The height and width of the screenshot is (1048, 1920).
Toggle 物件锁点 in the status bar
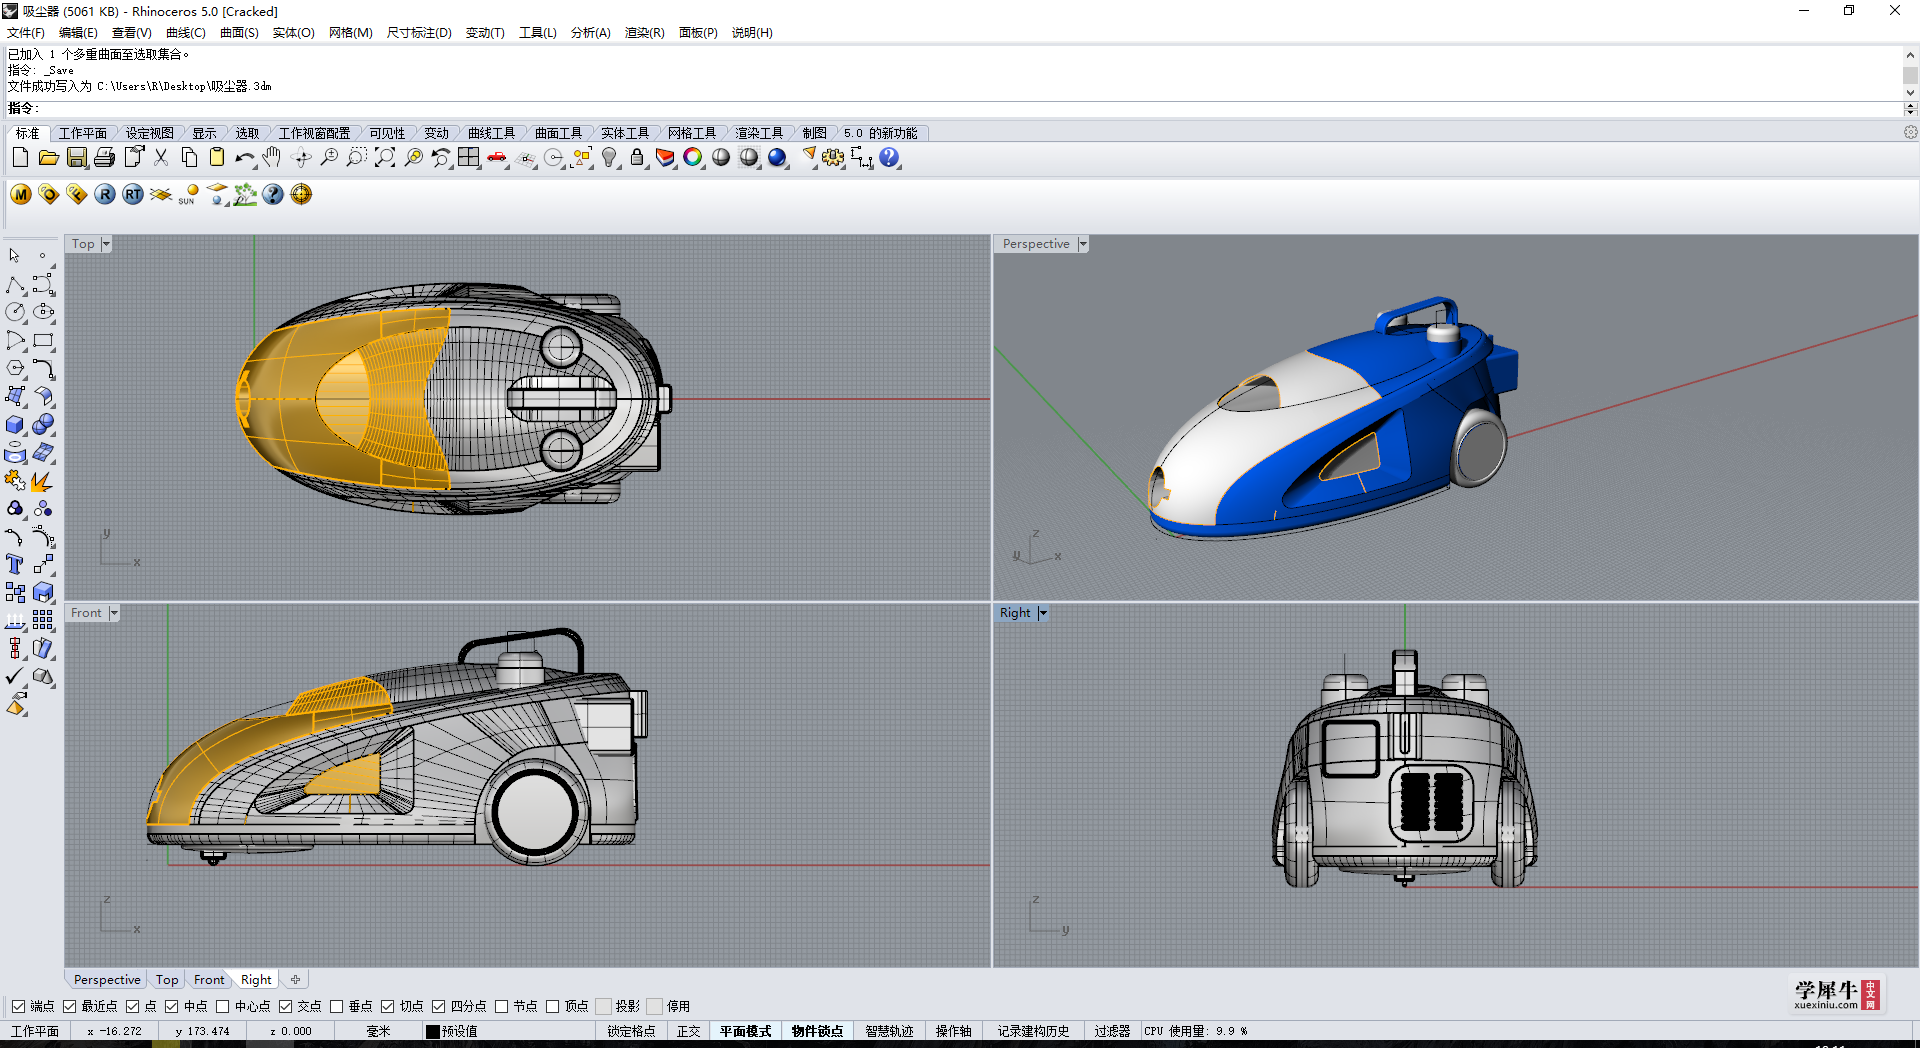(x=817, y=1031)
